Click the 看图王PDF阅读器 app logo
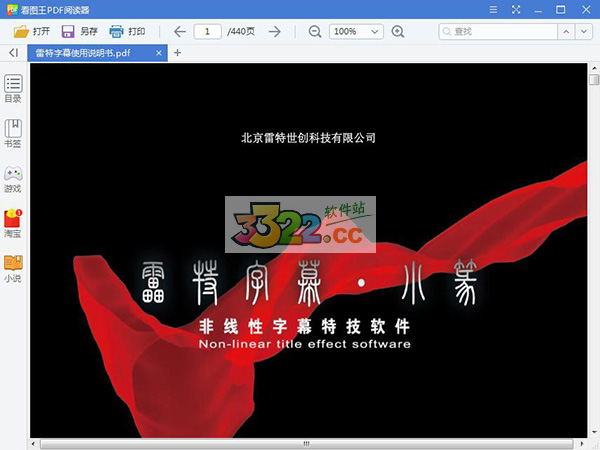The width and height of the screenshot is (600, 450). pyautogui.click(x=12, y=10)
